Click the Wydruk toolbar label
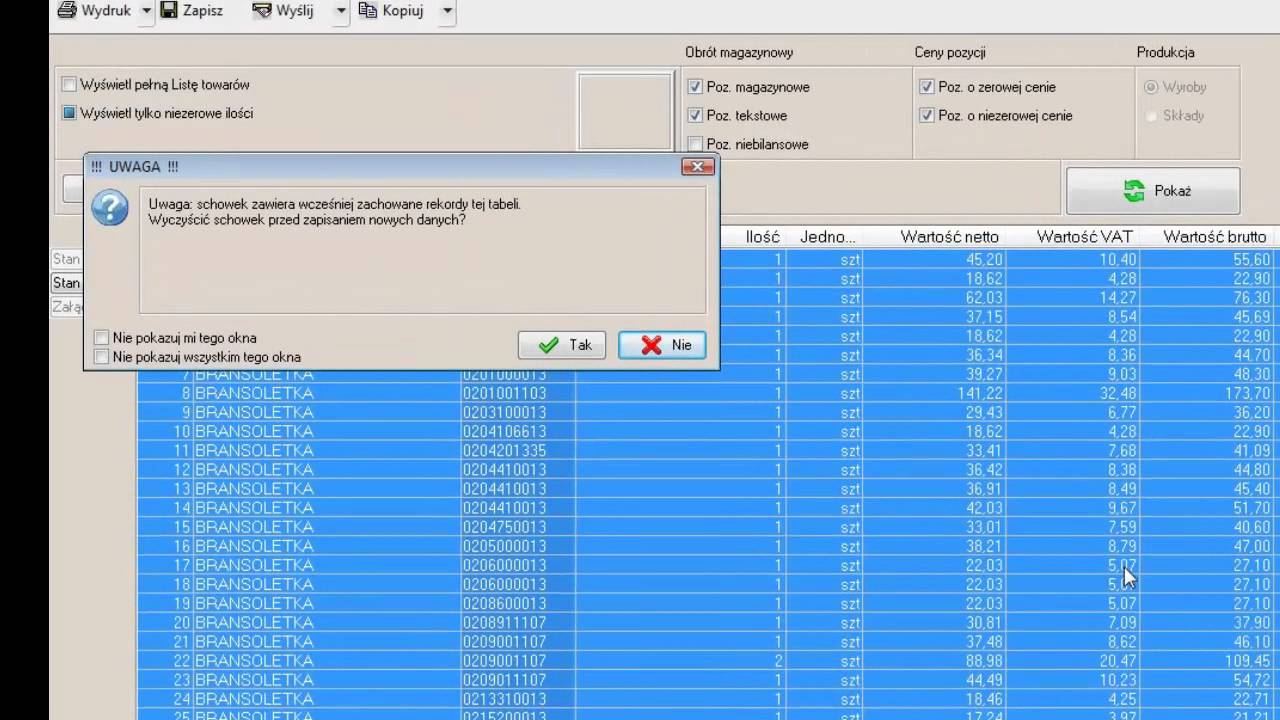The width and height of the screenshot is (1280, 720). point(106,11)
